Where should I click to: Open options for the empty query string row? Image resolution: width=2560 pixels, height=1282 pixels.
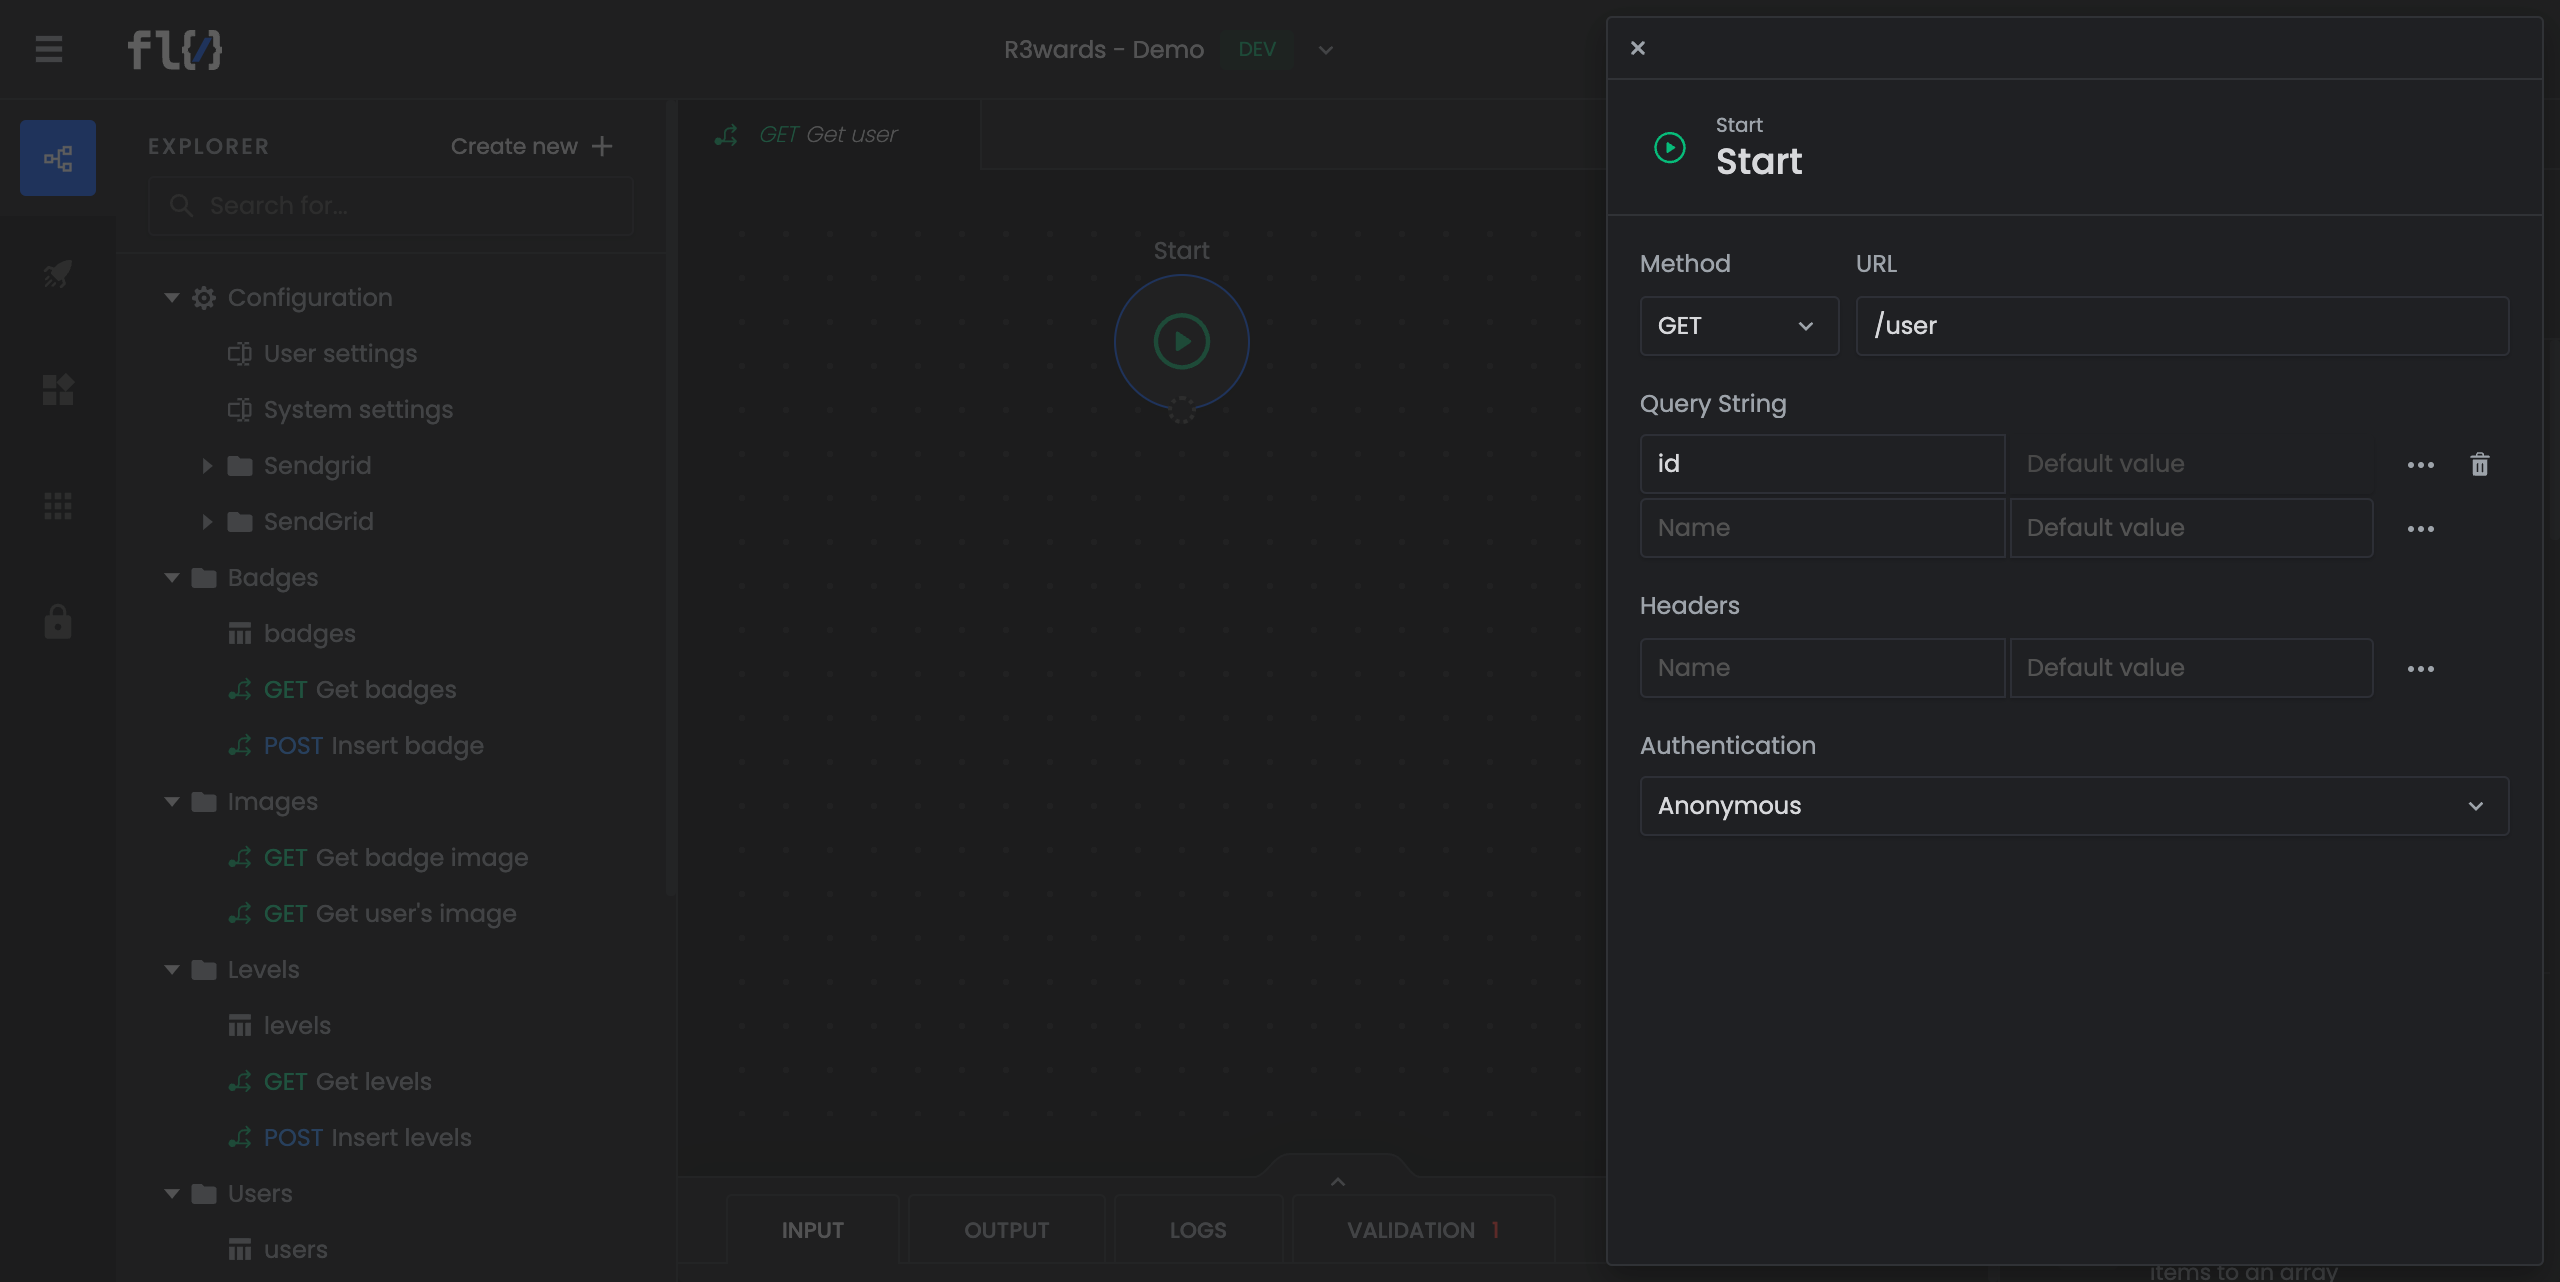tap(2421, 528)
